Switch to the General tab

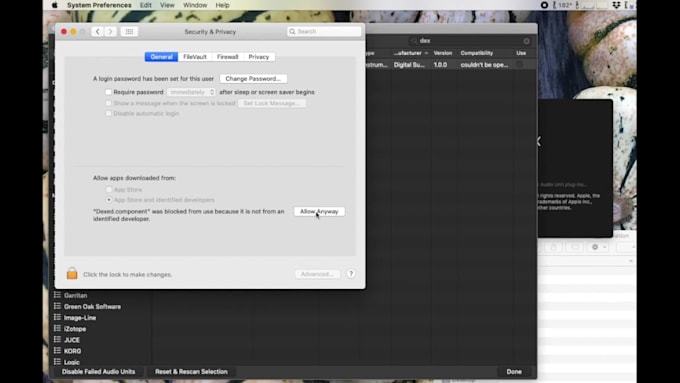pyautogui.click(x=161, y=57)
